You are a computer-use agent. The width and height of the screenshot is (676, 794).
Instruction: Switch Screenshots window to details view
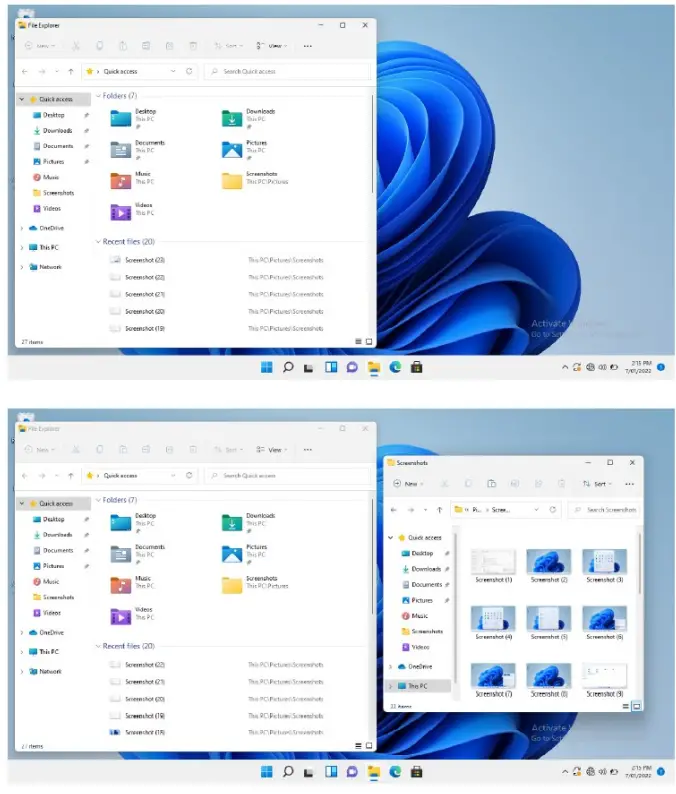(626, 706)
